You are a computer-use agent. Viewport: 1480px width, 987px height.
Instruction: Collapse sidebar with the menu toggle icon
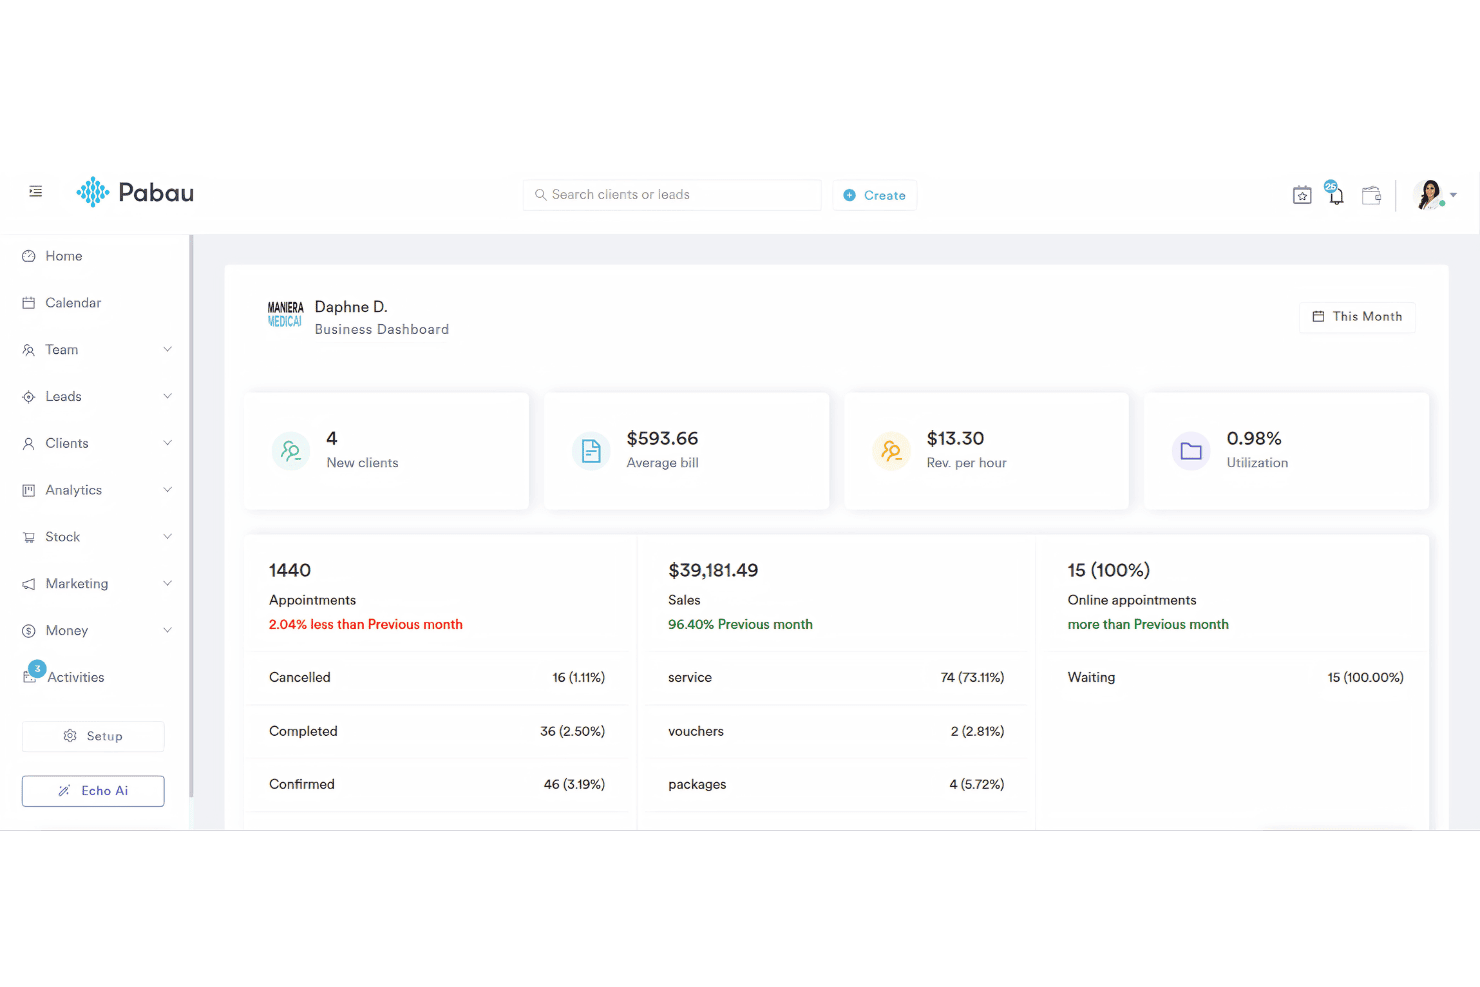coord(36,191)
